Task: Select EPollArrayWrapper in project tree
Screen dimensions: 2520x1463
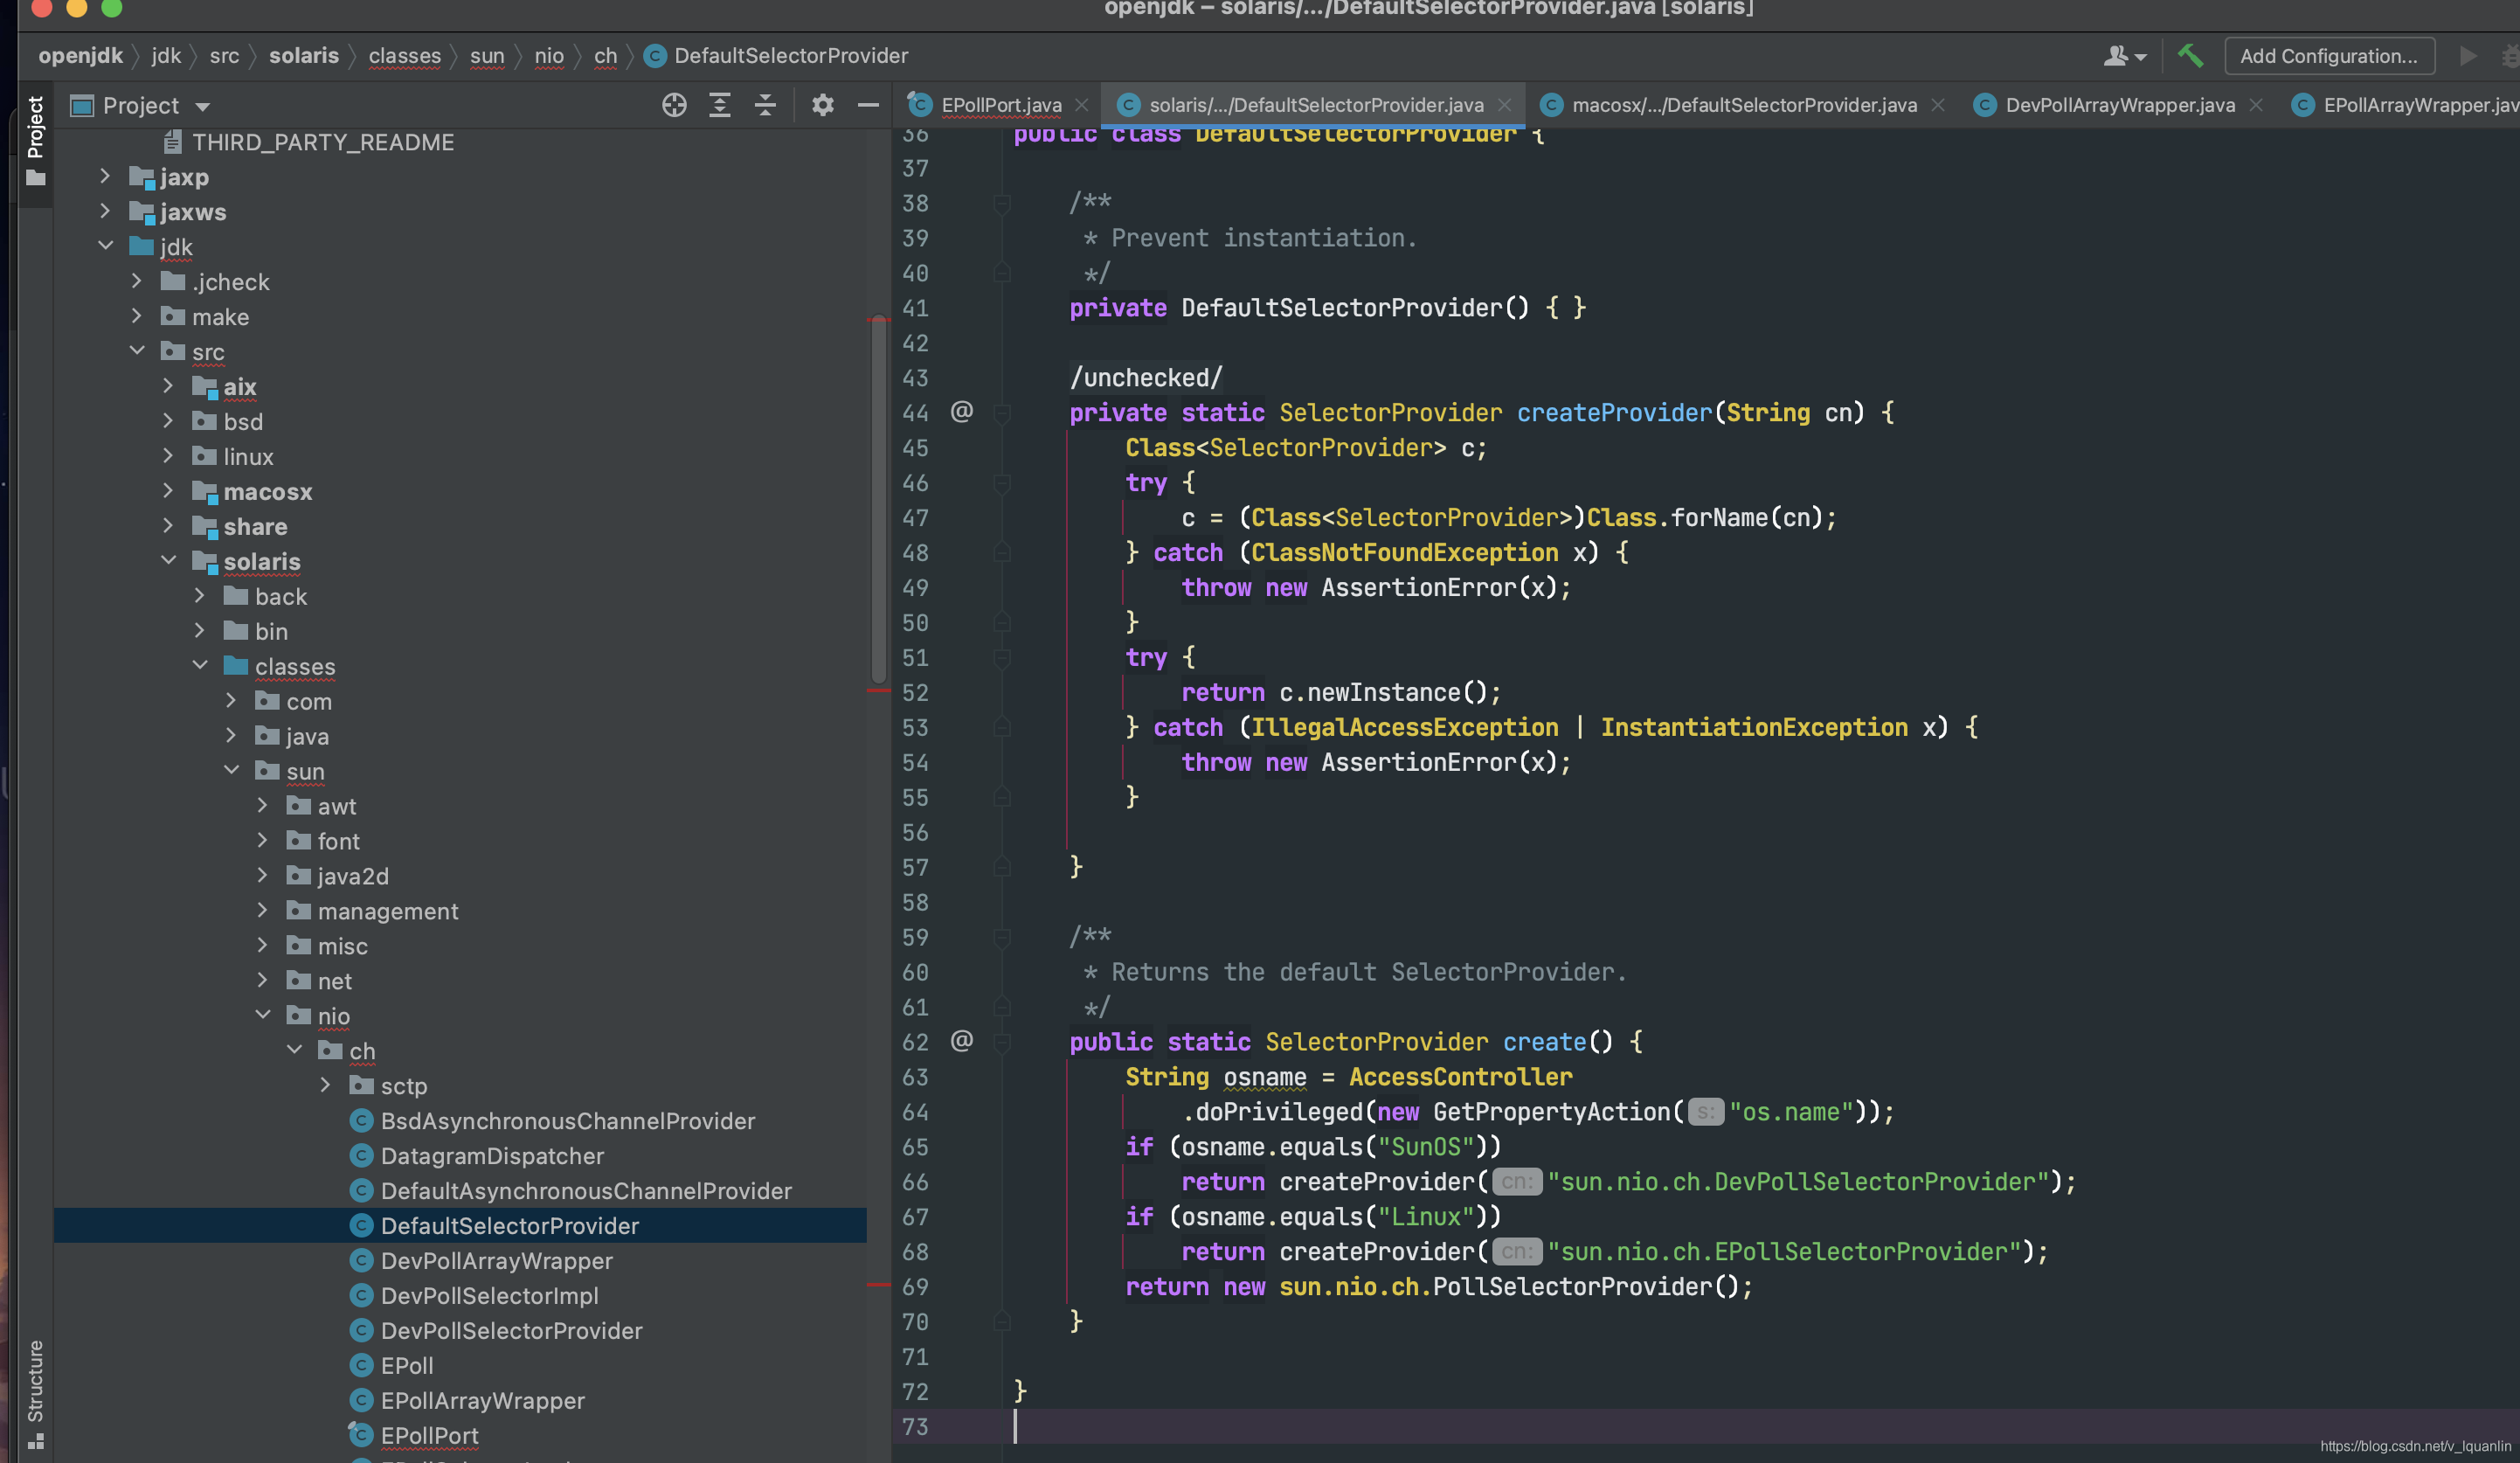Action: pos(482,1400)
